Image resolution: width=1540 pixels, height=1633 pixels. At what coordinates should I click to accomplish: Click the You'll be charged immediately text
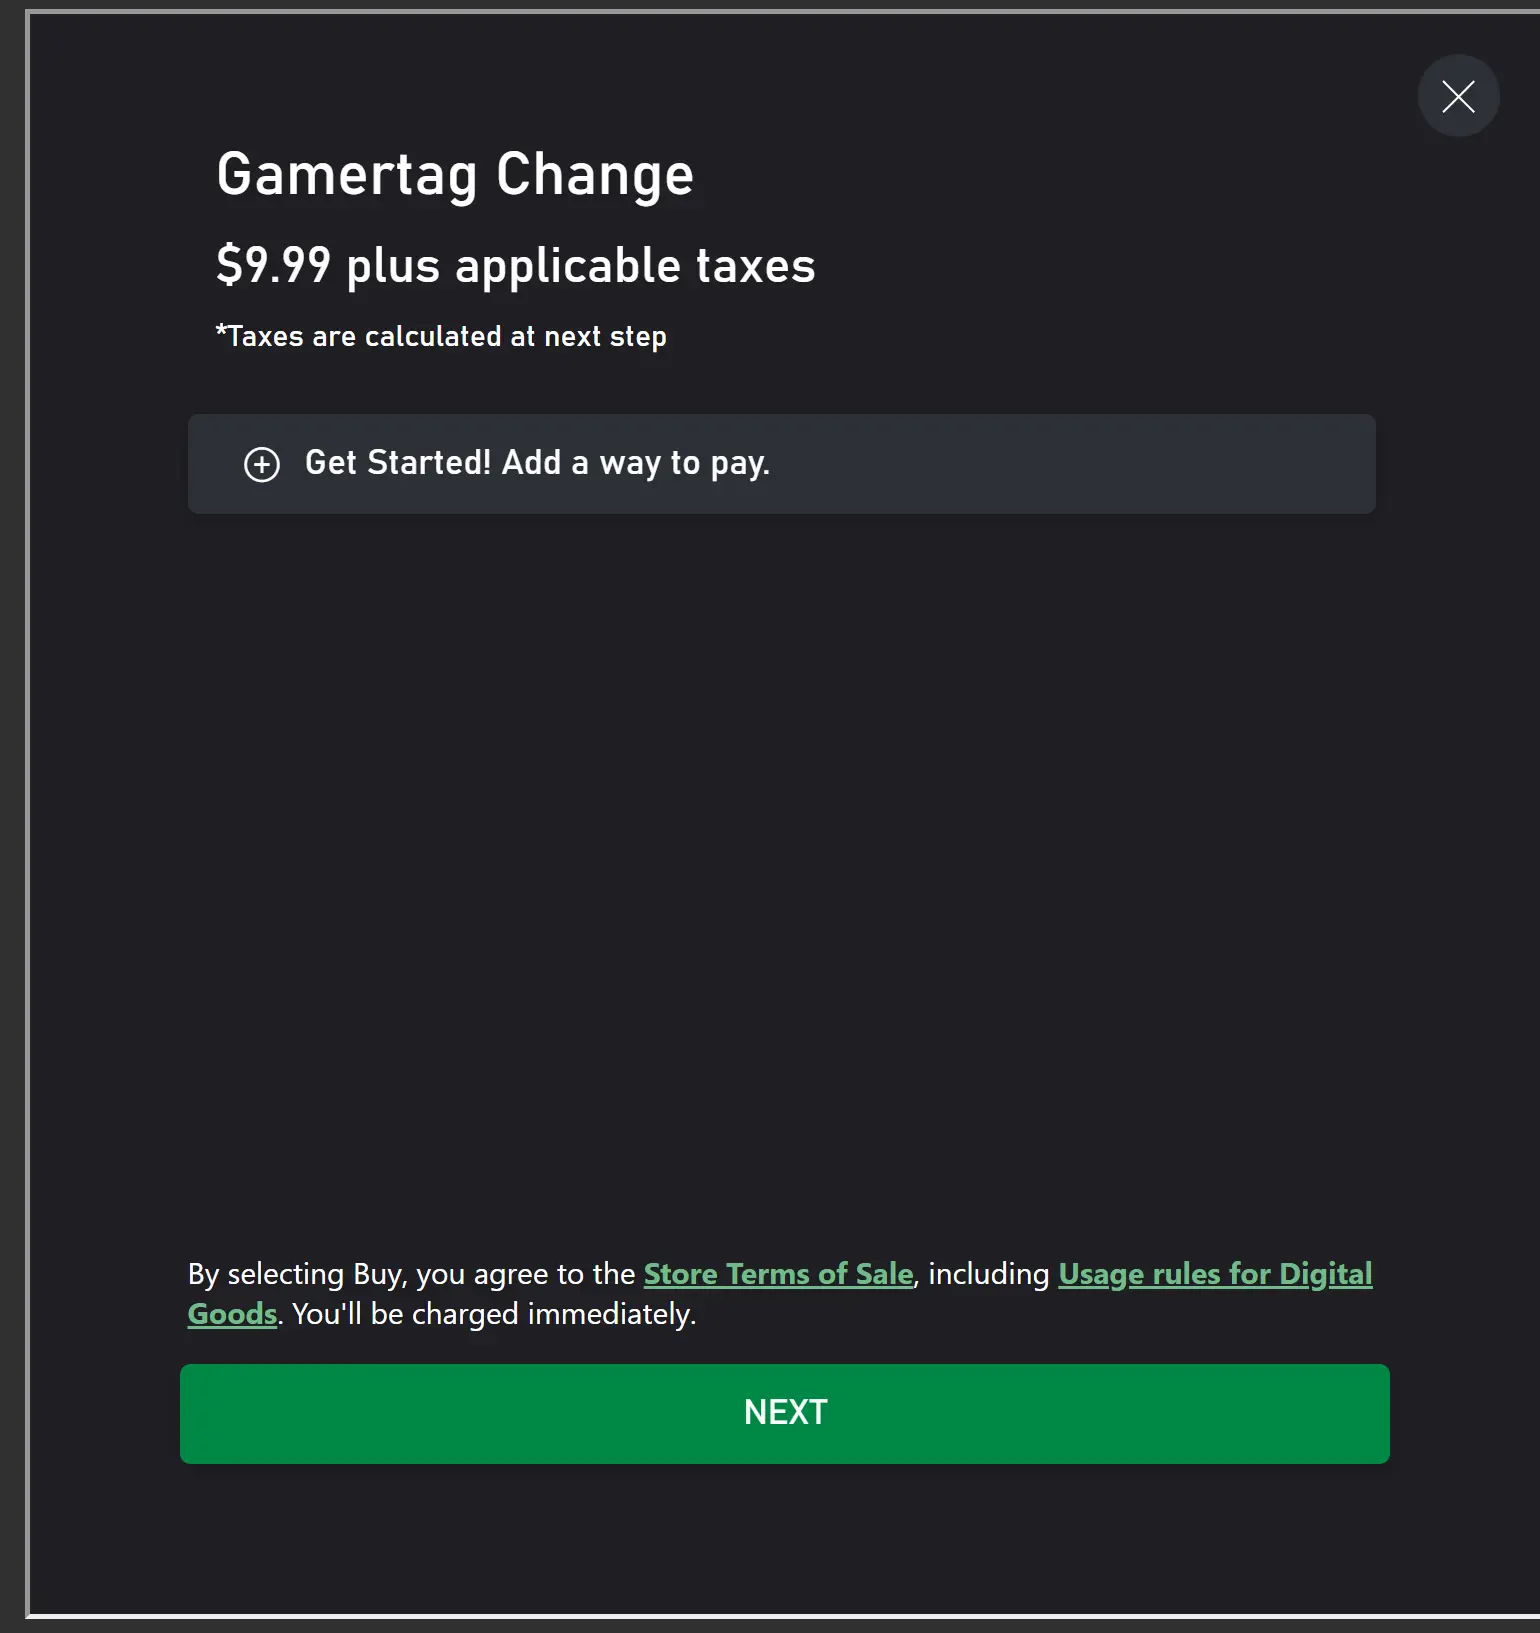pyautogui.click(x=494, y=1314)
